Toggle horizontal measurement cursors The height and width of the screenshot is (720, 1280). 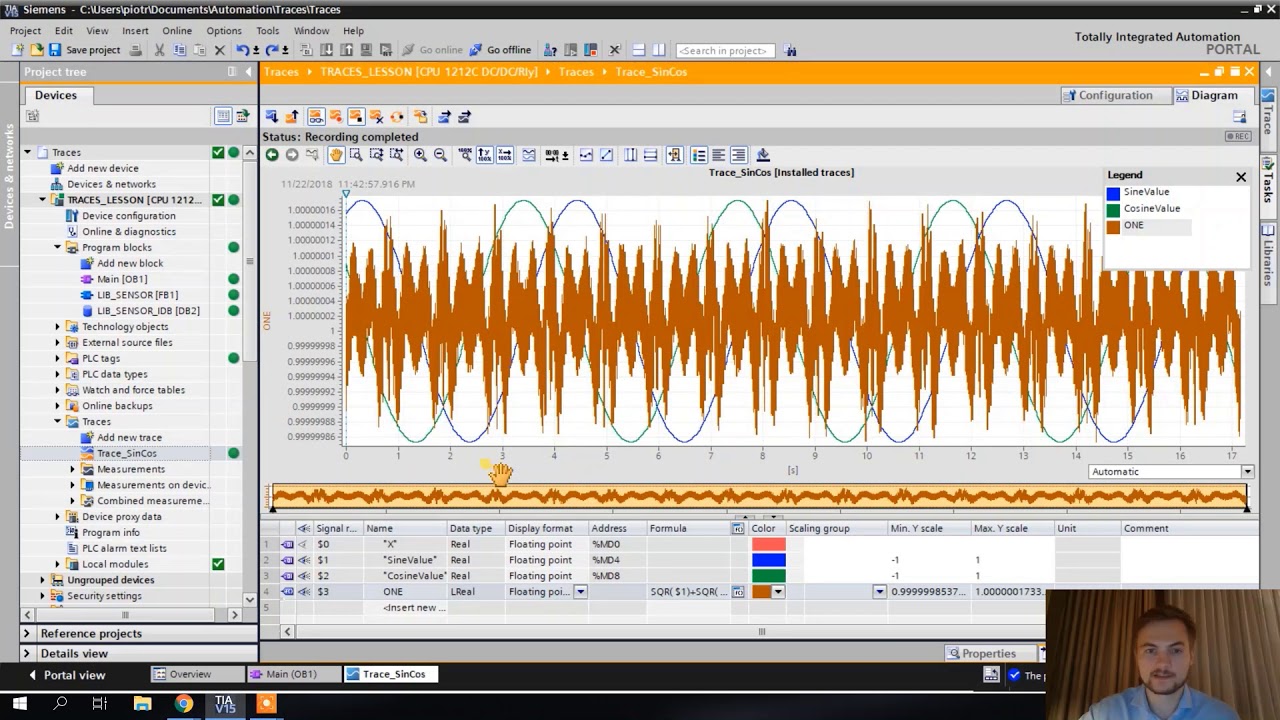tap(650, 155)
